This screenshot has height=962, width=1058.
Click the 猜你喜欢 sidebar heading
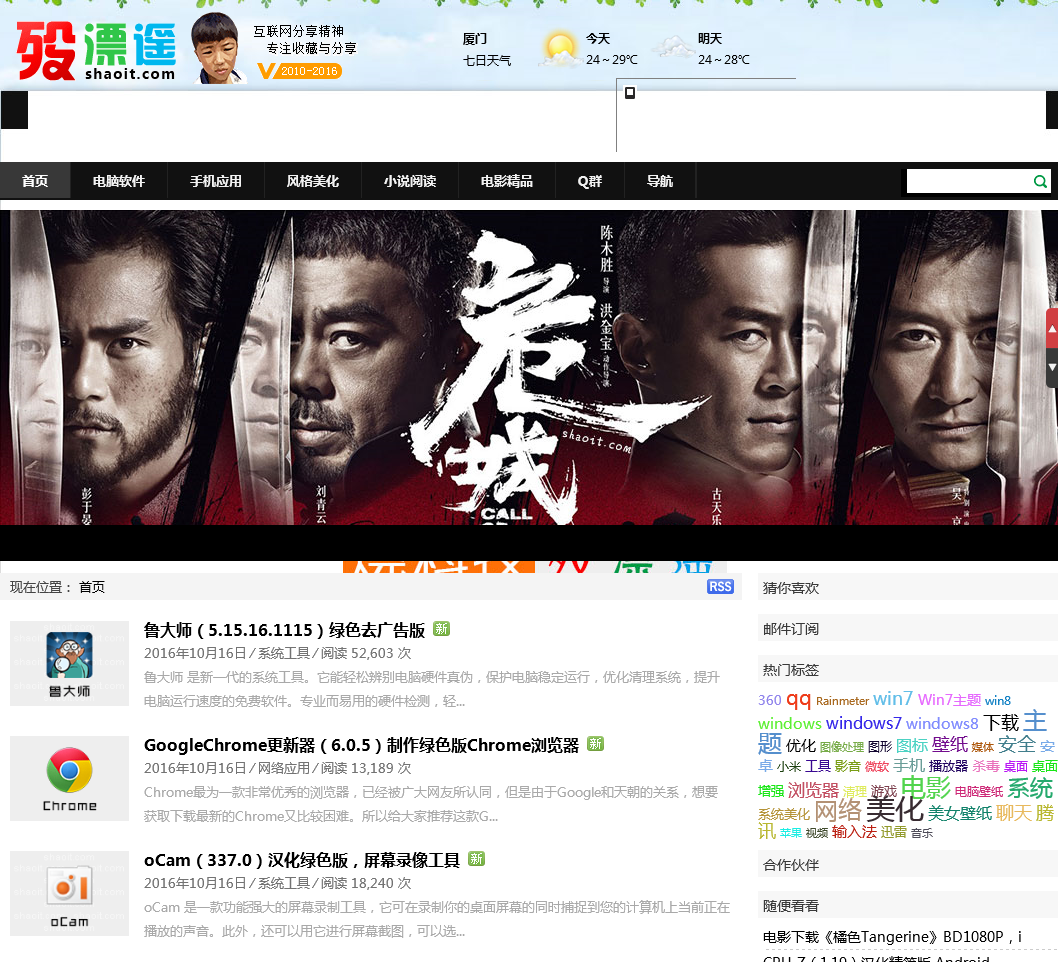click(791, 588)
